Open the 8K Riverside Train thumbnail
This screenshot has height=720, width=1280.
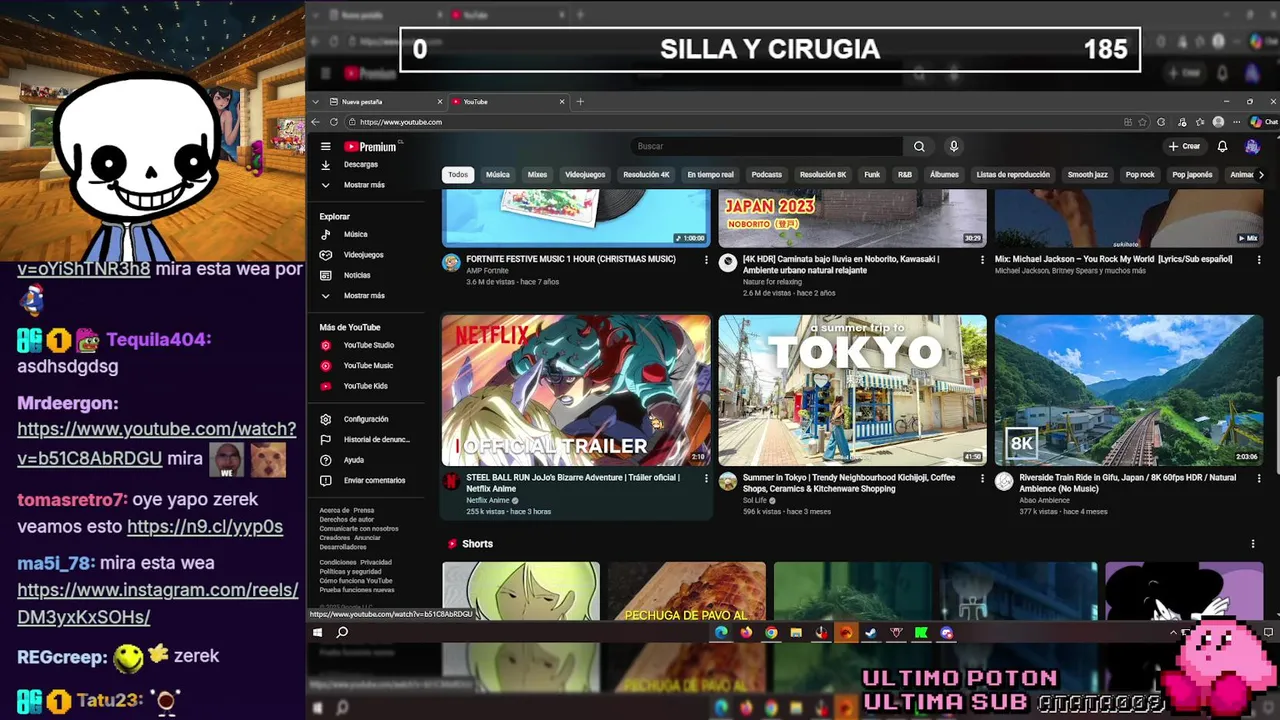coord(1129,390)
